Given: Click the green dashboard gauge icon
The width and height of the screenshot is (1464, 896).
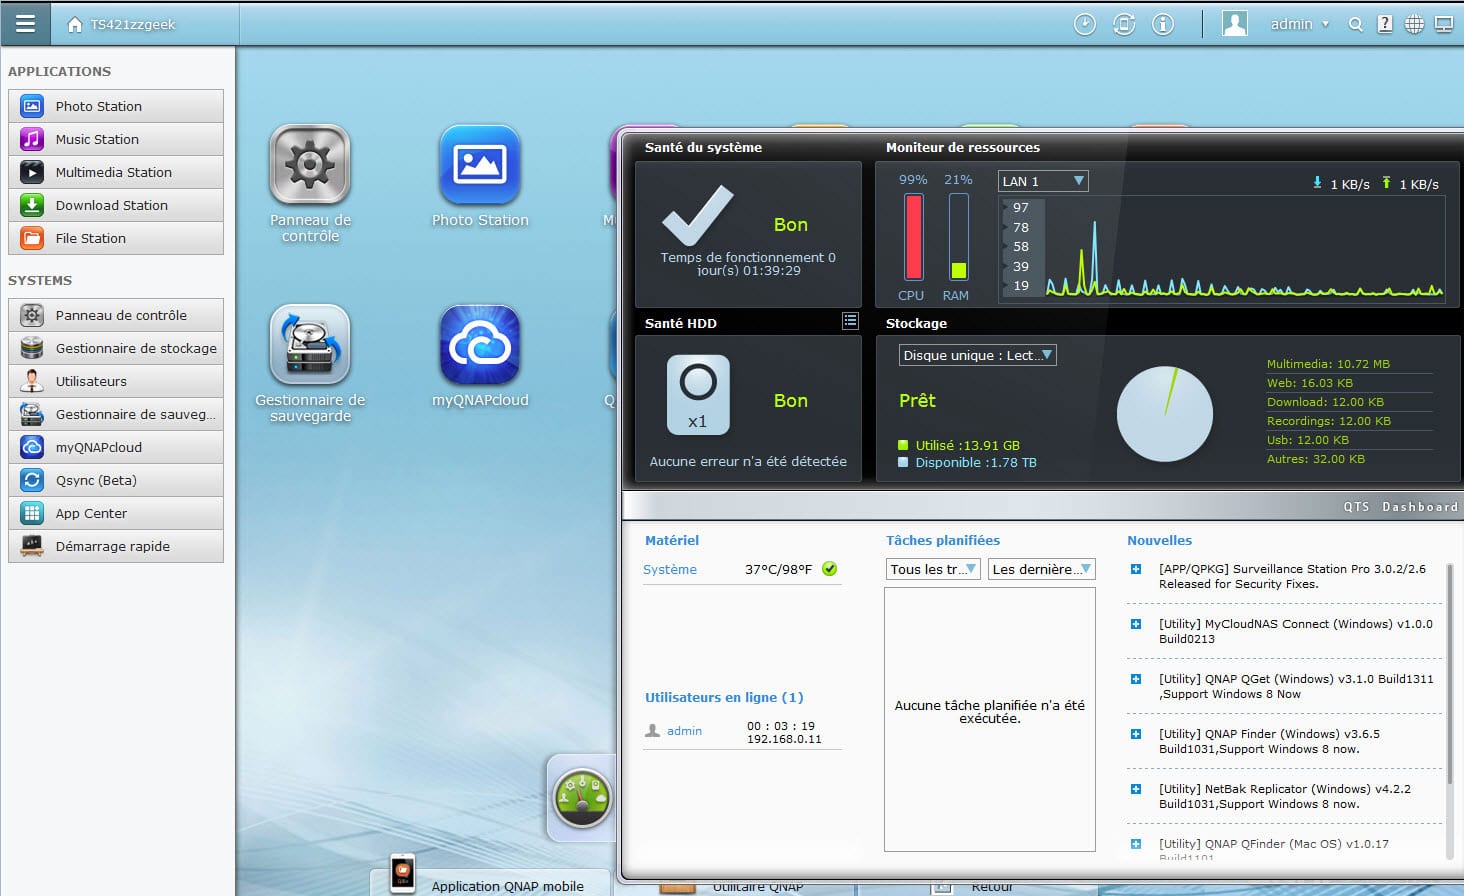Looking at the screenshot, I should [582, 798].
